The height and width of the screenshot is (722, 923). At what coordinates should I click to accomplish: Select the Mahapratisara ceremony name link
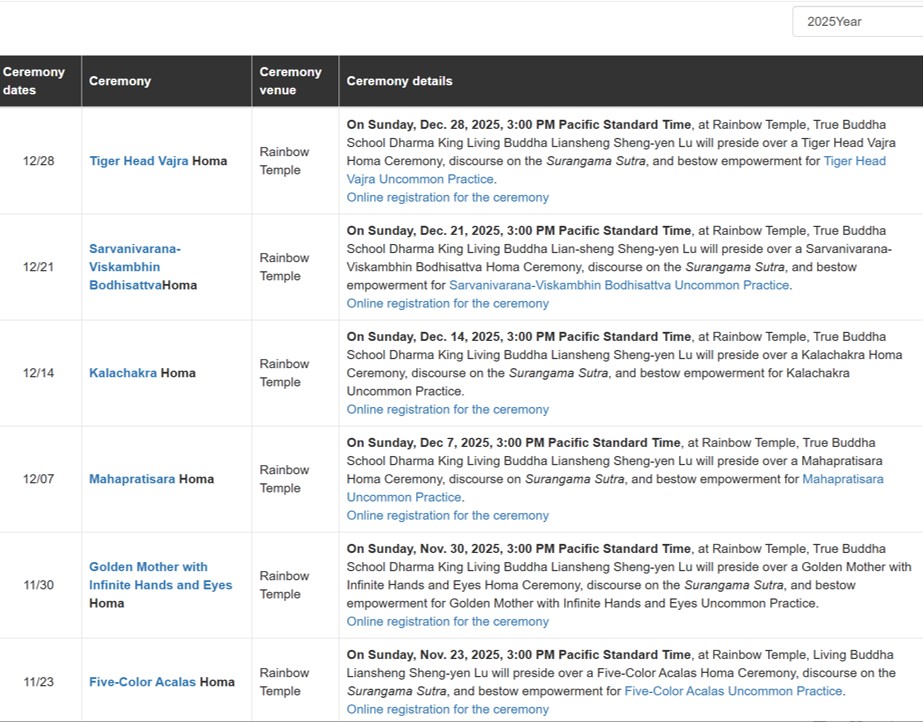[131, 479]
